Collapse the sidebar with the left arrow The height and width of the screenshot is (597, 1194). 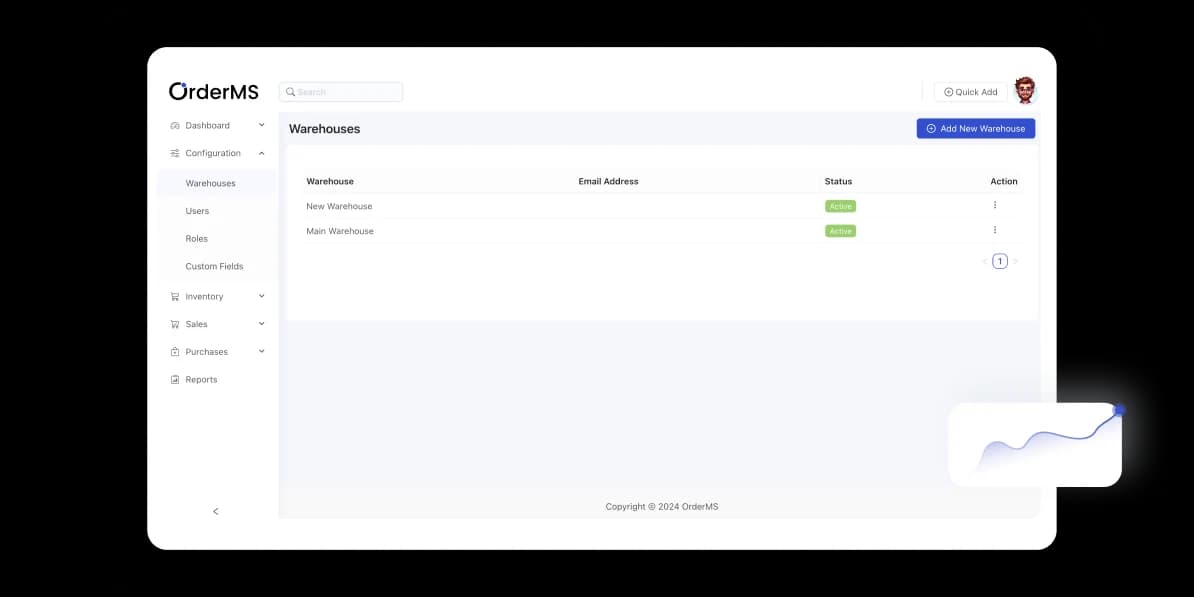(x=215, y=512)
